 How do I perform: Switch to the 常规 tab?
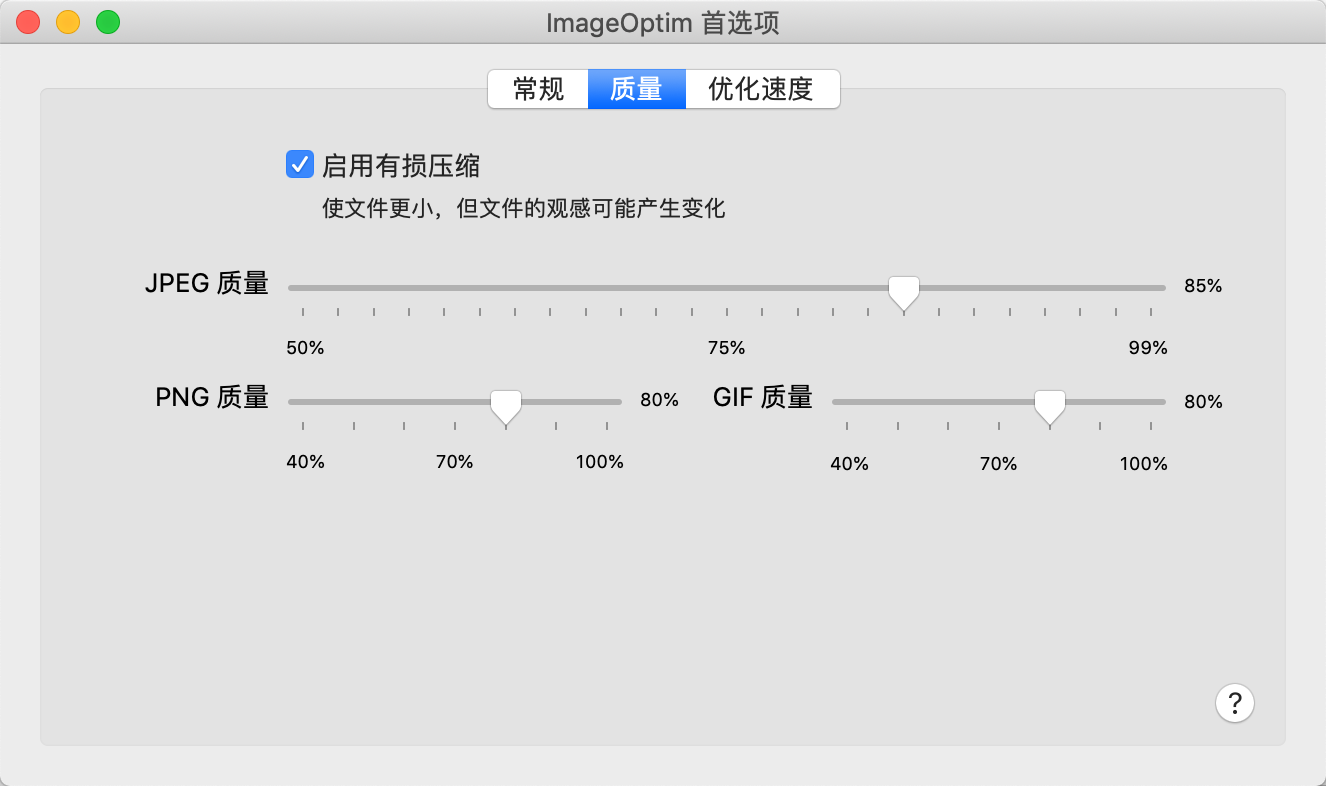coord(538,89)
